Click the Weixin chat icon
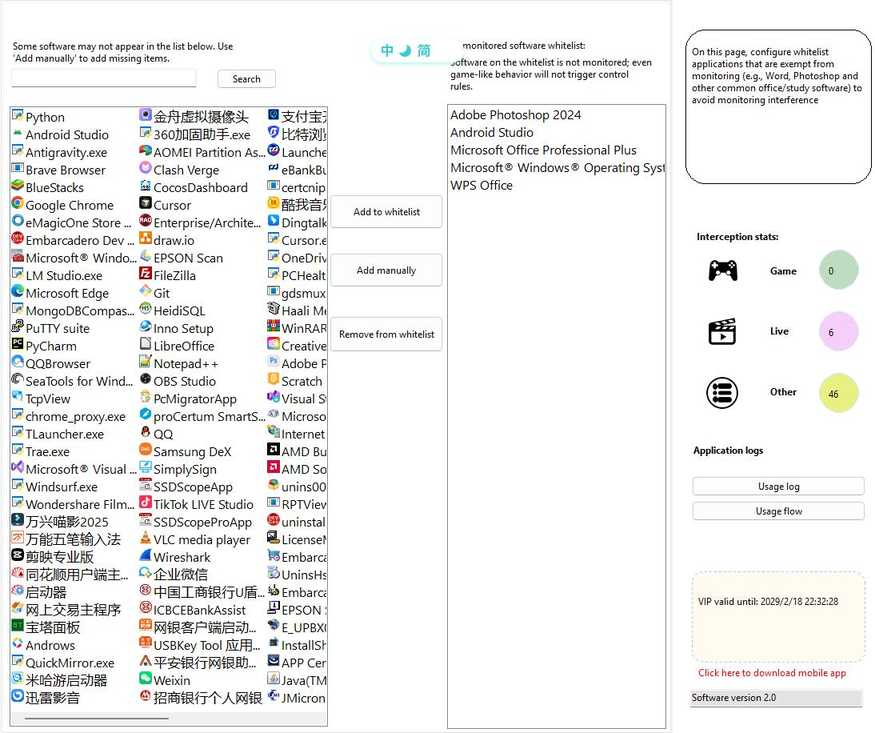 point(145,679)
